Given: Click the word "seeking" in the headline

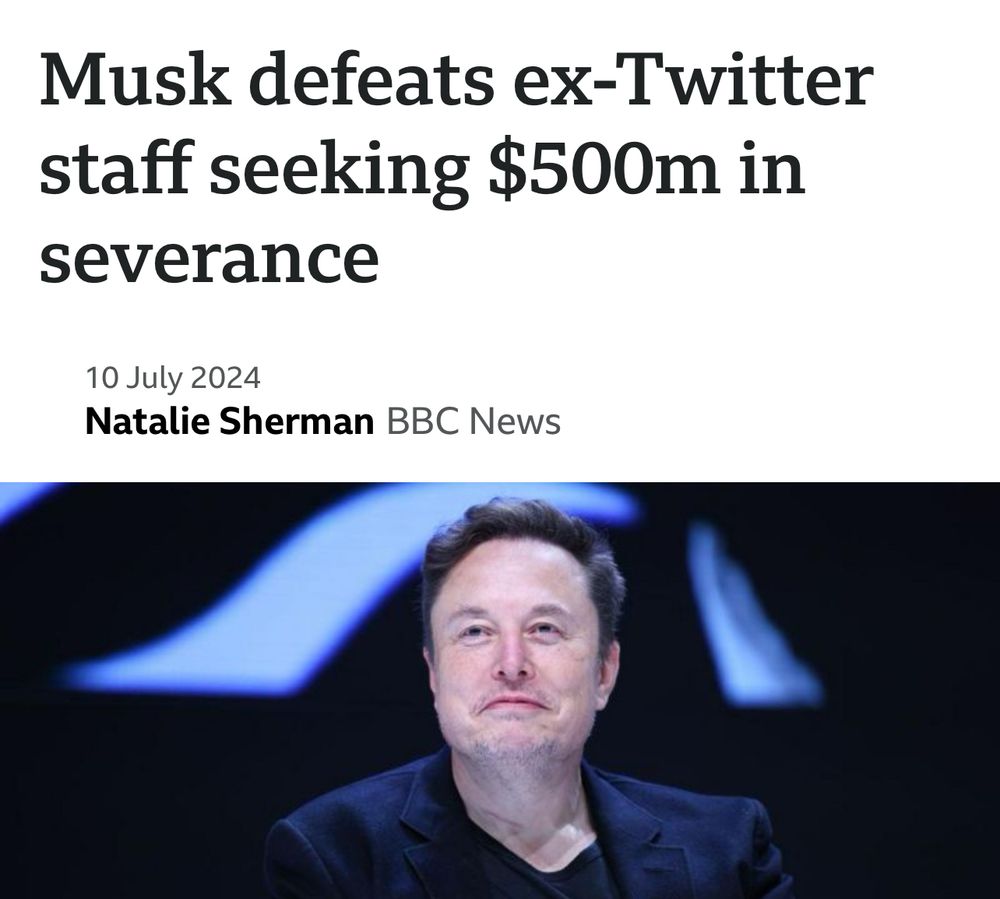Looking at the screenshot, I should [x=340, y=172].
